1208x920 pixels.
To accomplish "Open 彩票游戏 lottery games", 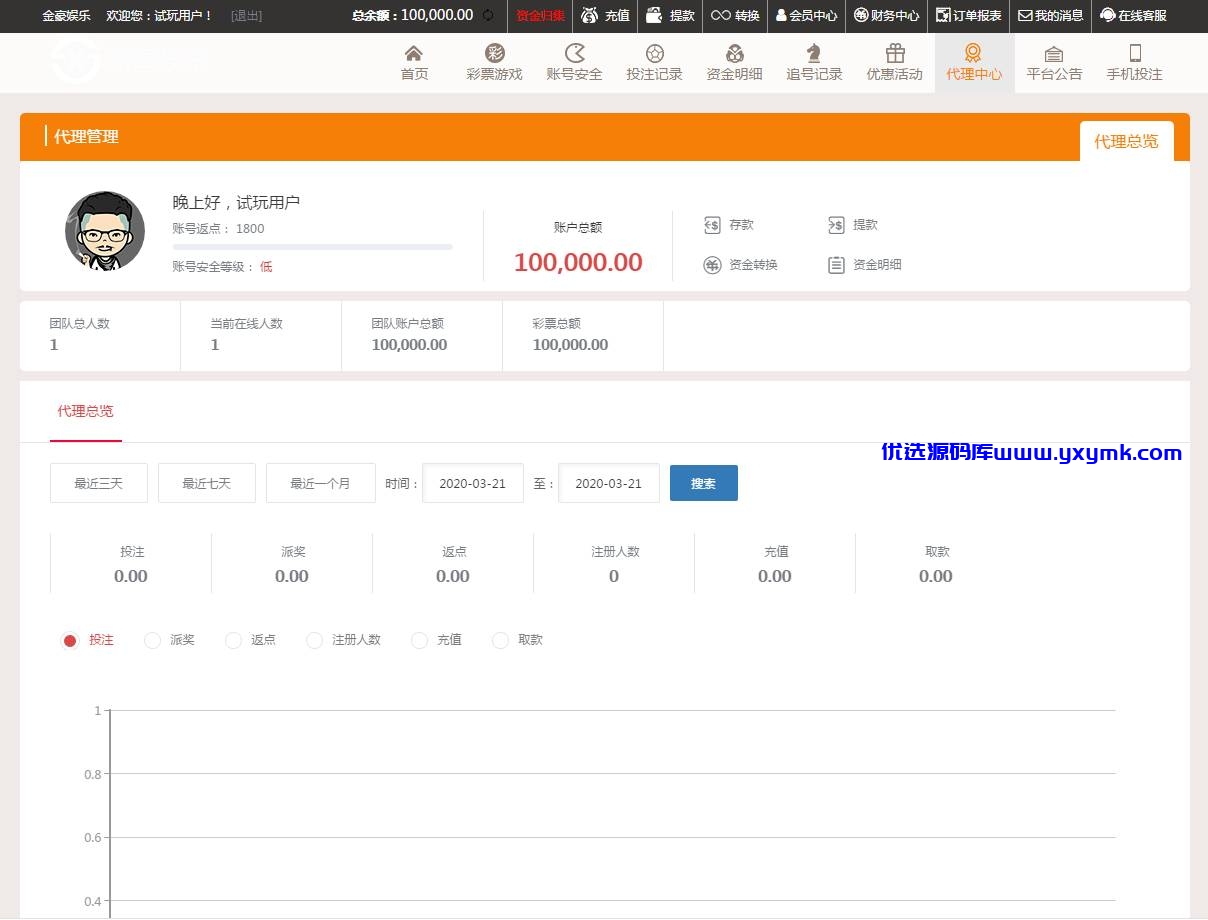I will 495,63.
